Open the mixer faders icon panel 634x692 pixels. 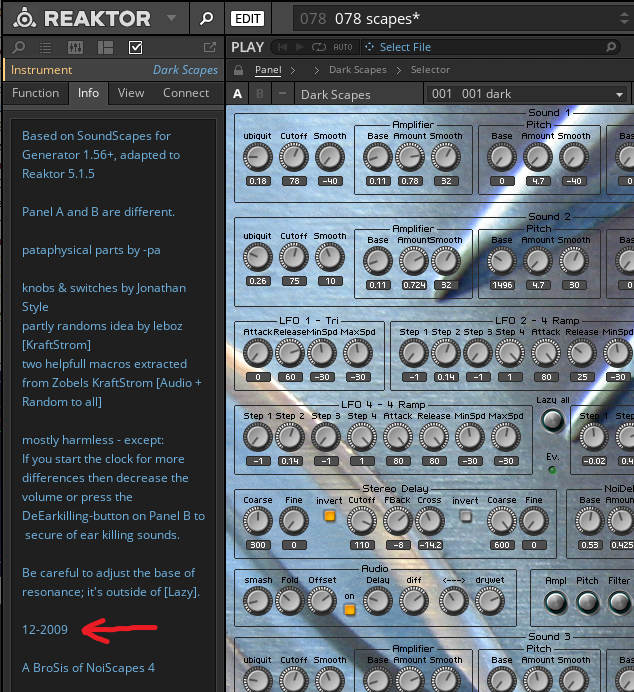pyautogui.click(x=75, y=47)
